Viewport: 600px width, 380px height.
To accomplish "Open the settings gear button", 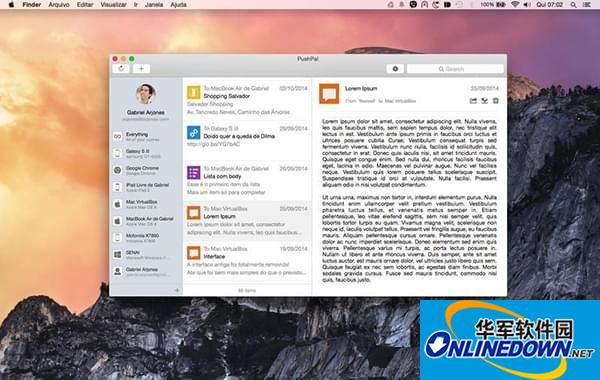I will tap(395, 69).
